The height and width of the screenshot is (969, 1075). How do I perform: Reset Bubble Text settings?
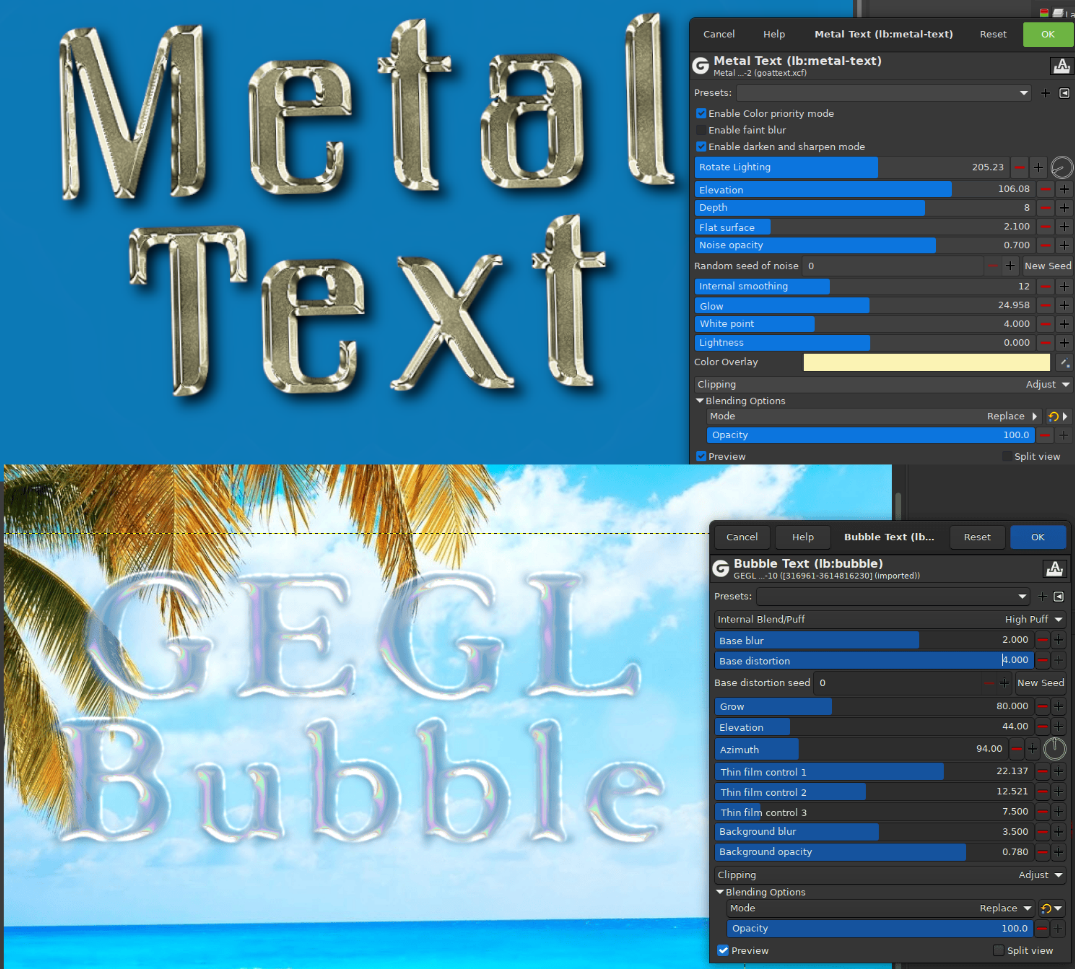[x=977, y=537]
